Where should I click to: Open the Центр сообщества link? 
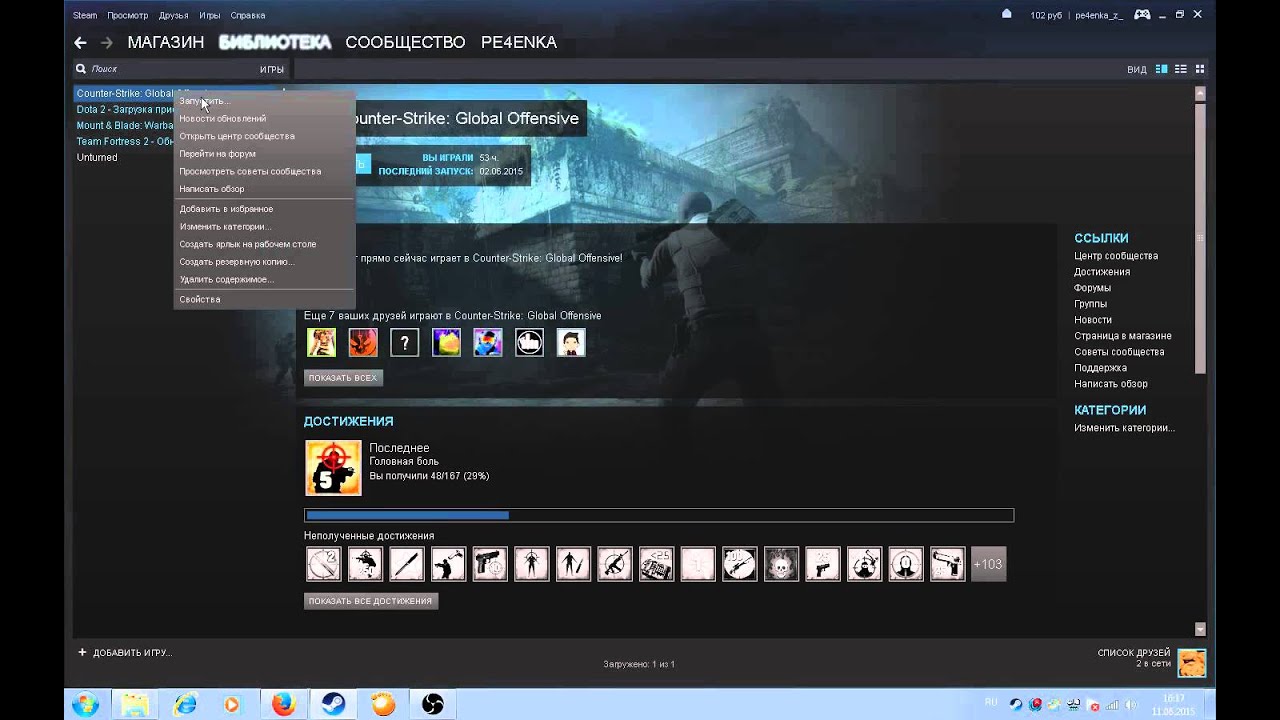click(x=1116, y=256)
